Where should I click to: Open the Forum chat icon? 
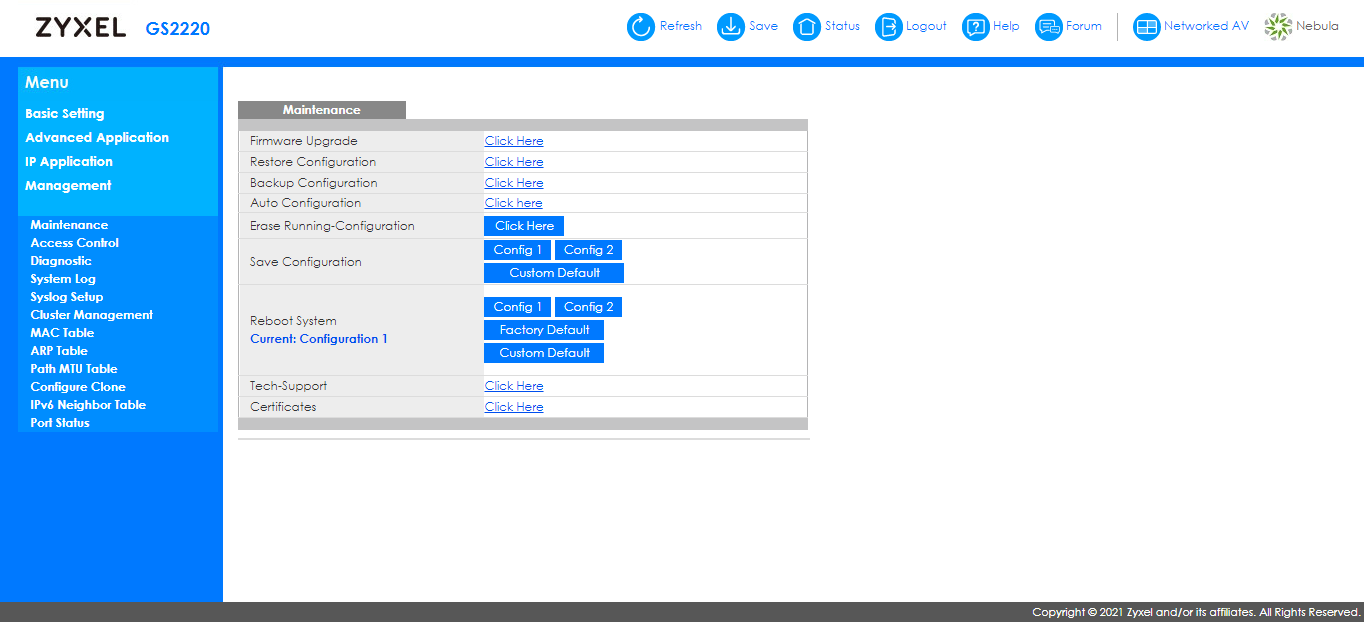click(1048, 27)
